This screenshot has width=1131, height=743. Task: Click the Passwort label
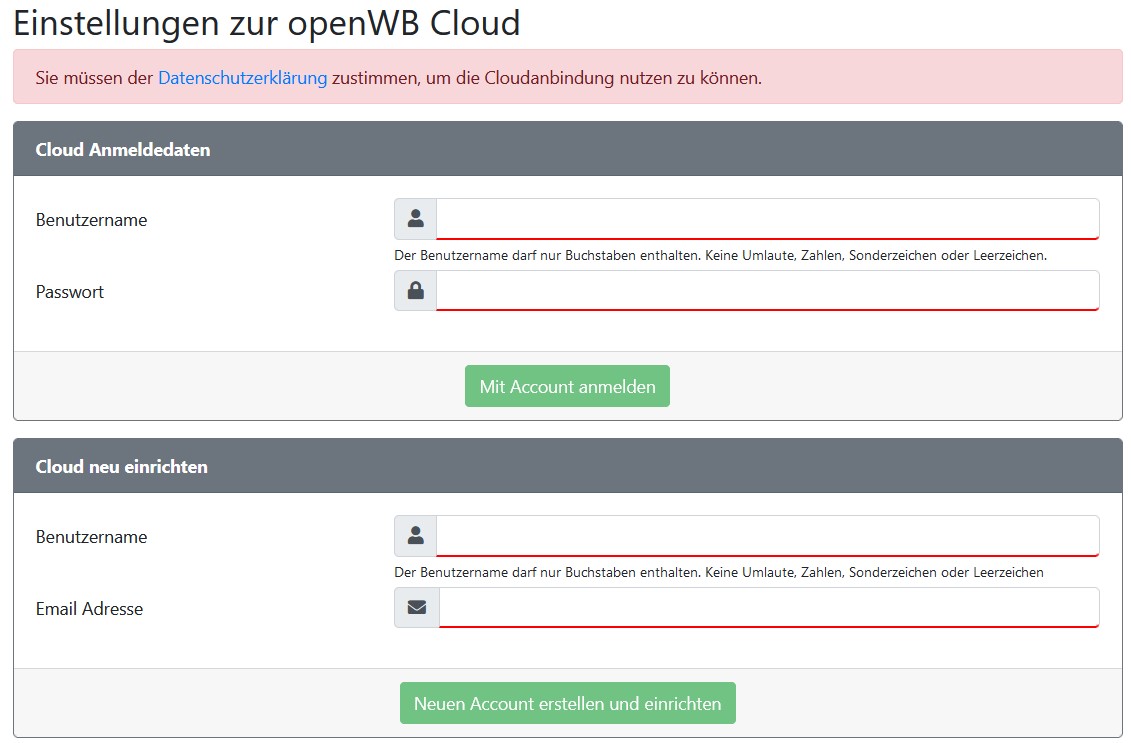[x=70, y=292]
